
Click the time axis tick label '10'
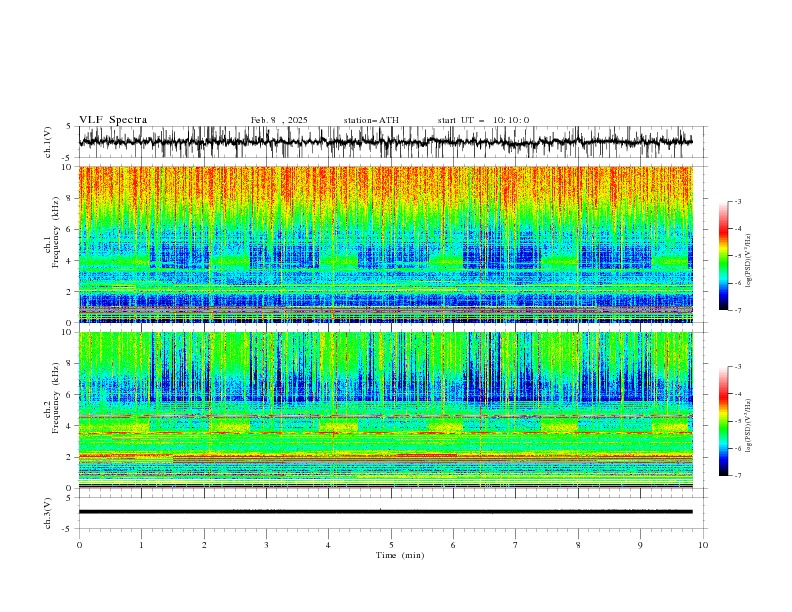(x=703, y=545)
